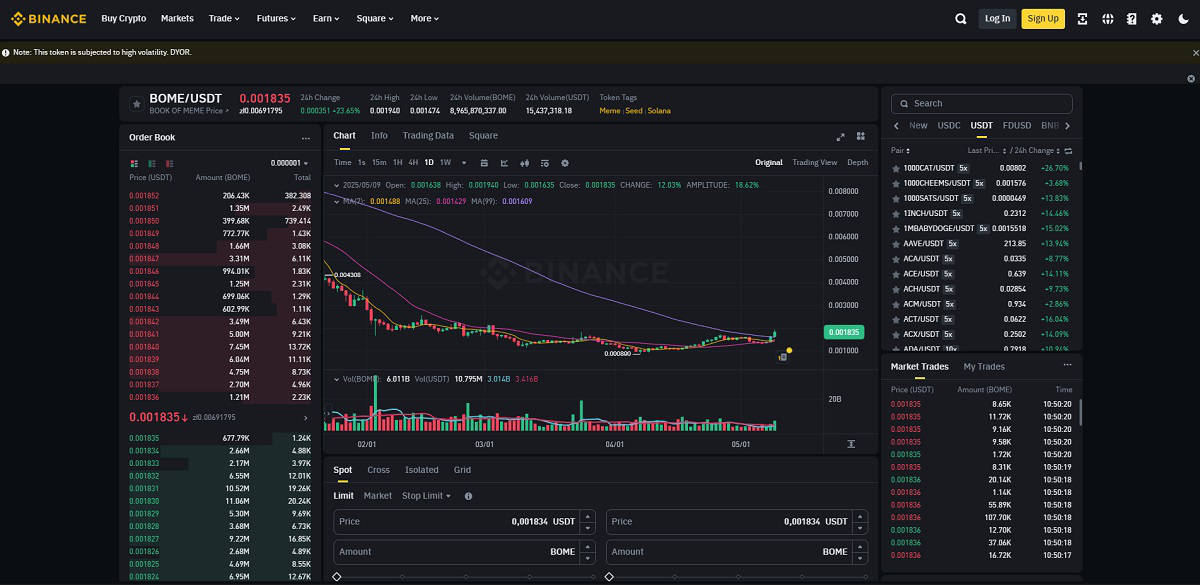Expand chart to fullscreen
This screenshot has width=1200, height=585.
pyautogui.click(x=841, y=136)
